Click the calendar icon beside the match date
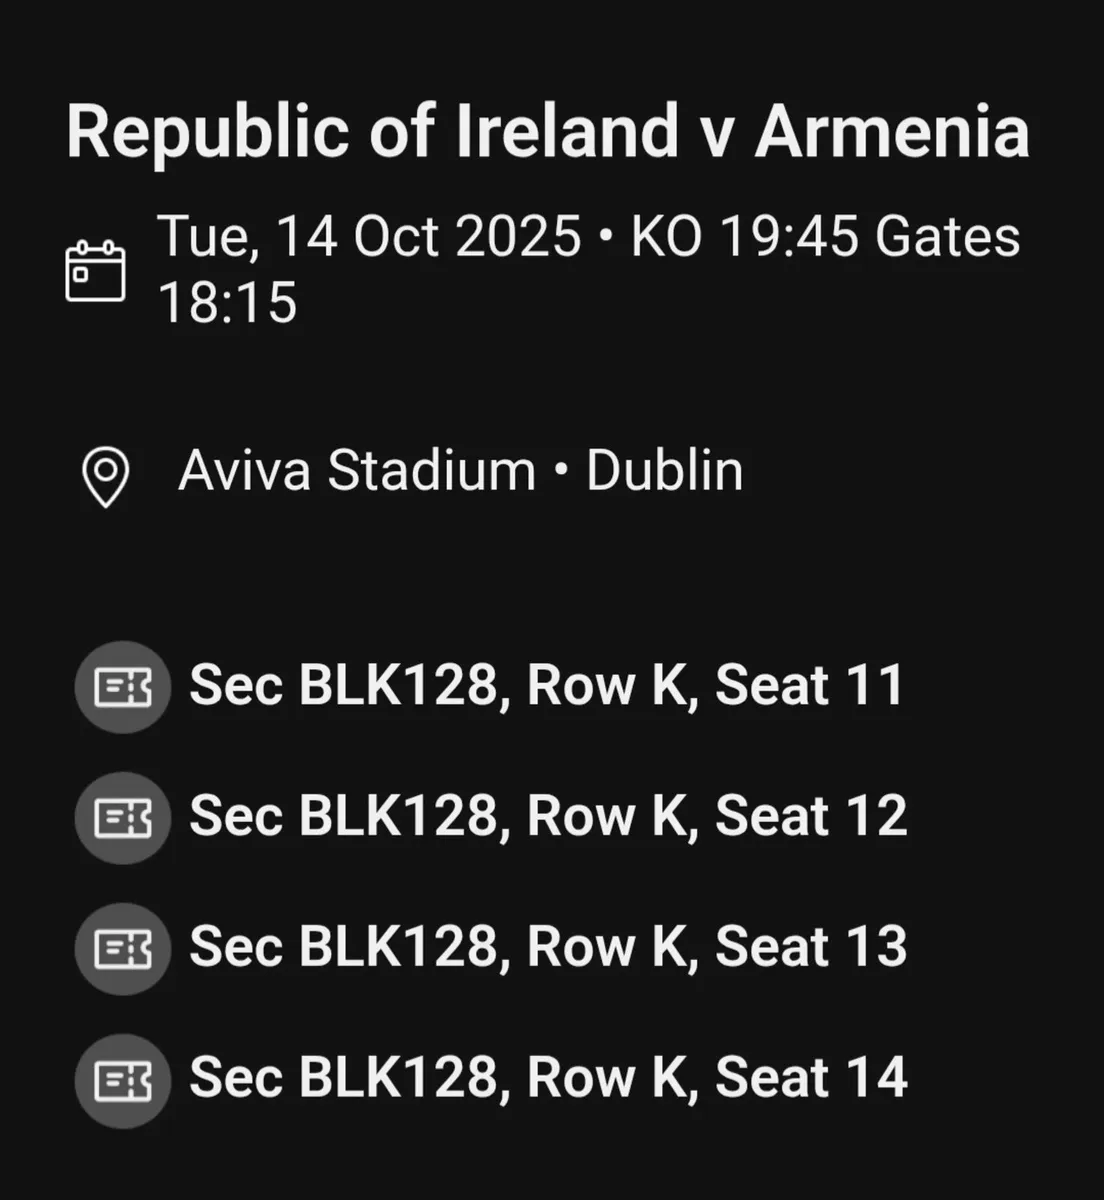 [95, 270]
